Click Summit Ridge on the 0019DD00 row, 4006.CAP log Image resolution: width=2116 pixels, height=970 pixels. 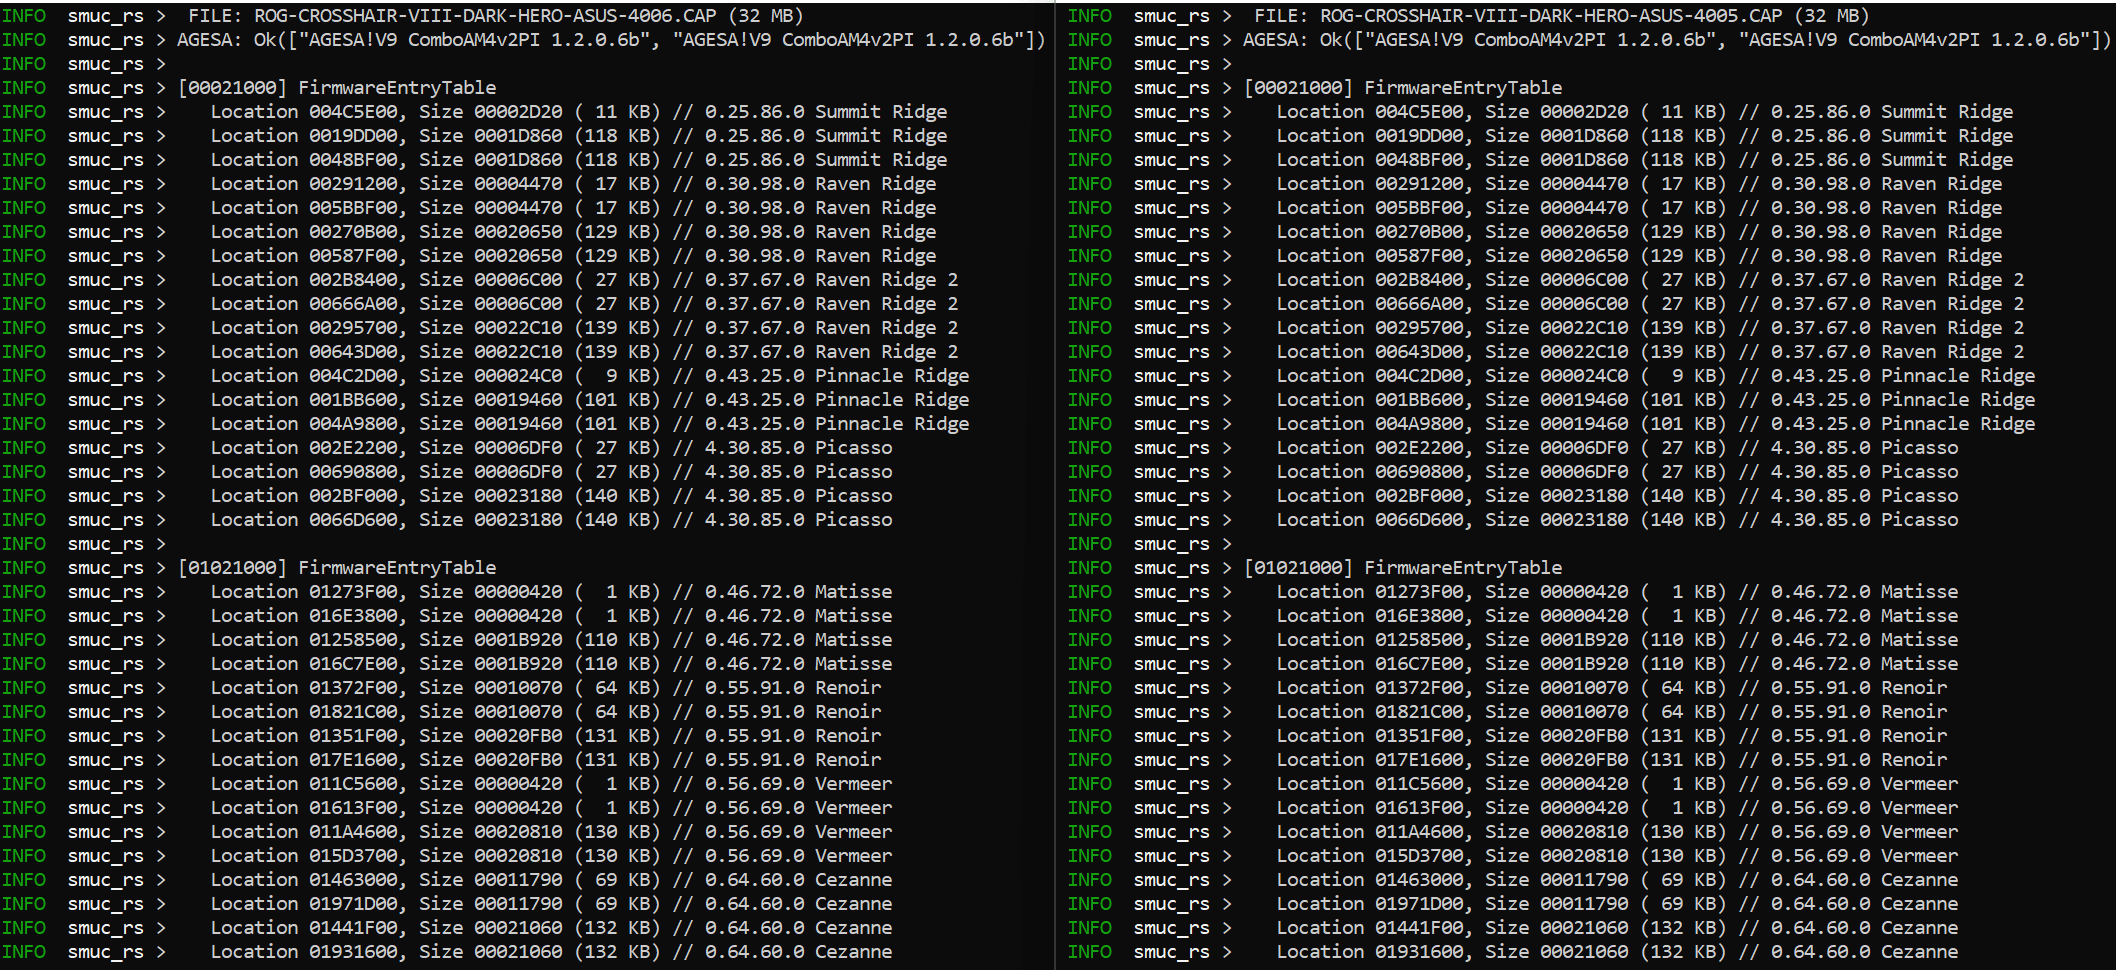(881, 136)
